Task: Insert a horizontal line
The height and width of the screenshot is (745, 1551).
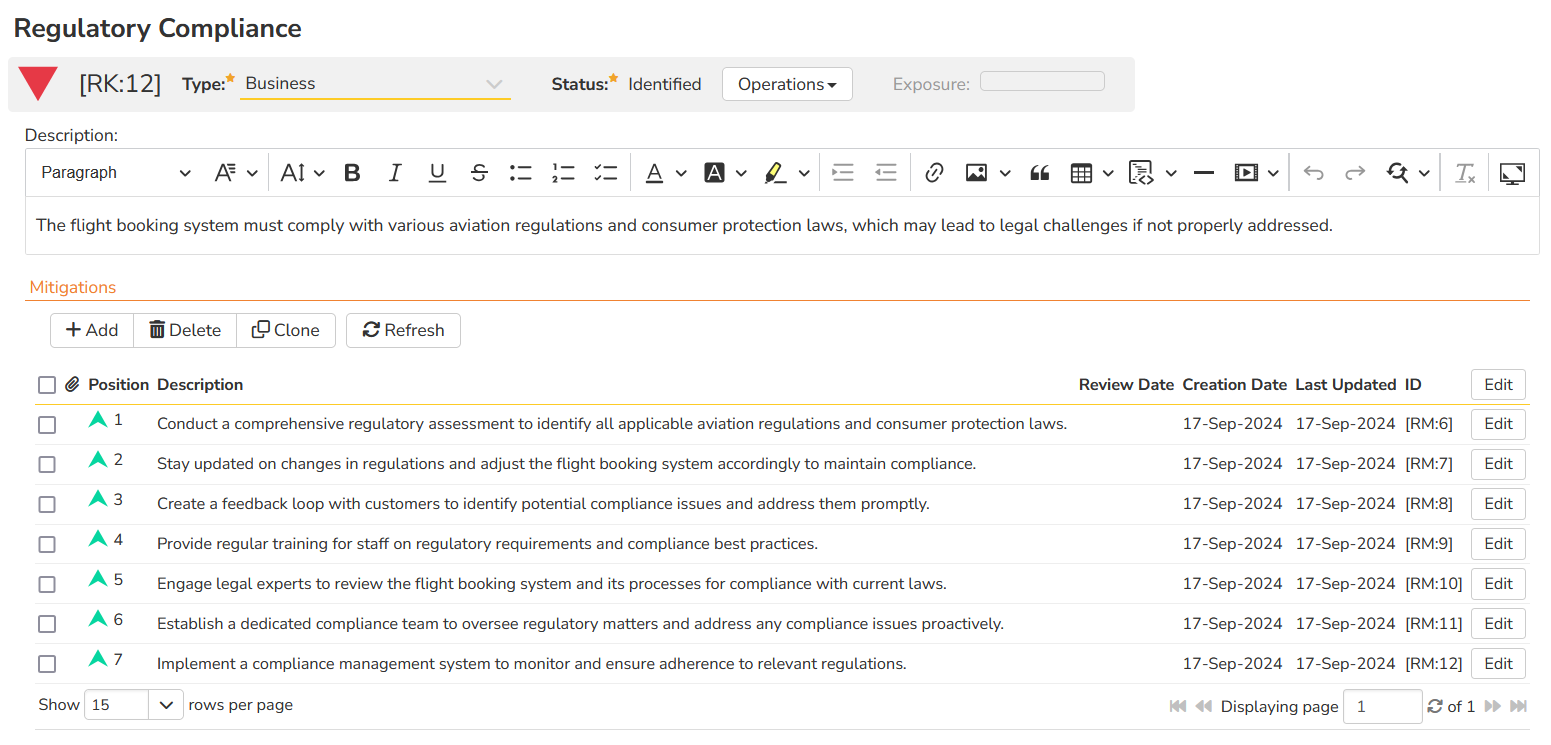Action: pos(1204,173)
